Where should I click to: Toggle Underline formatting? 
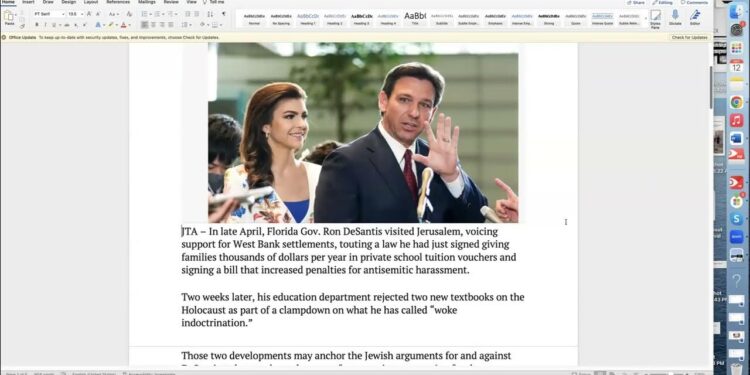pos(54,25)
